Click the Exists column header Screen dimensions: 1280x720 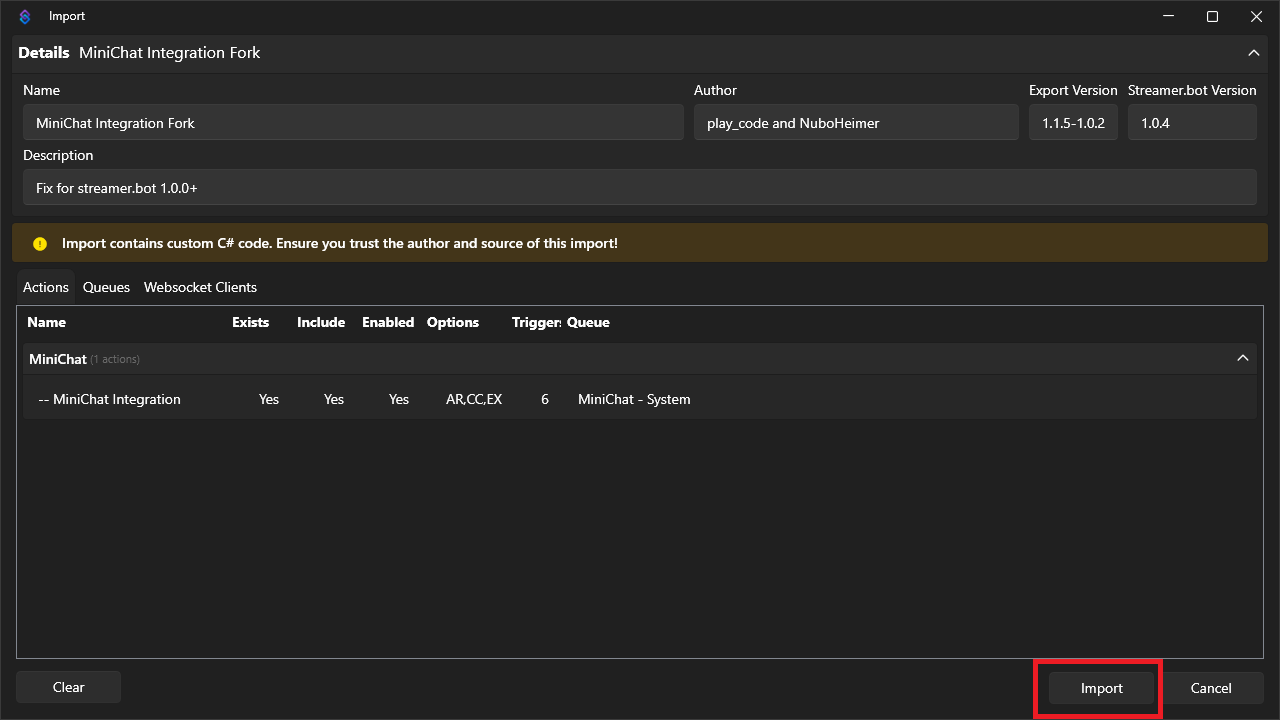250,322
